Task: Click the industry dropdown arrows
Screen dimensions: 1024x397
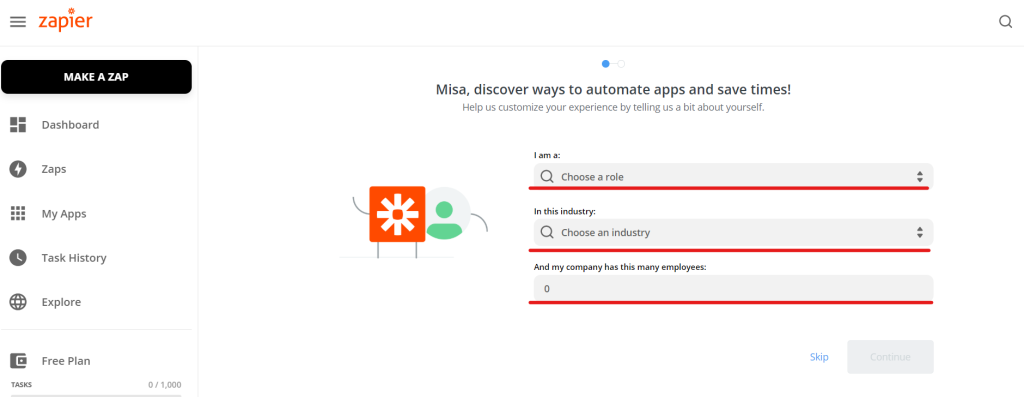Action: click(920, 232)
